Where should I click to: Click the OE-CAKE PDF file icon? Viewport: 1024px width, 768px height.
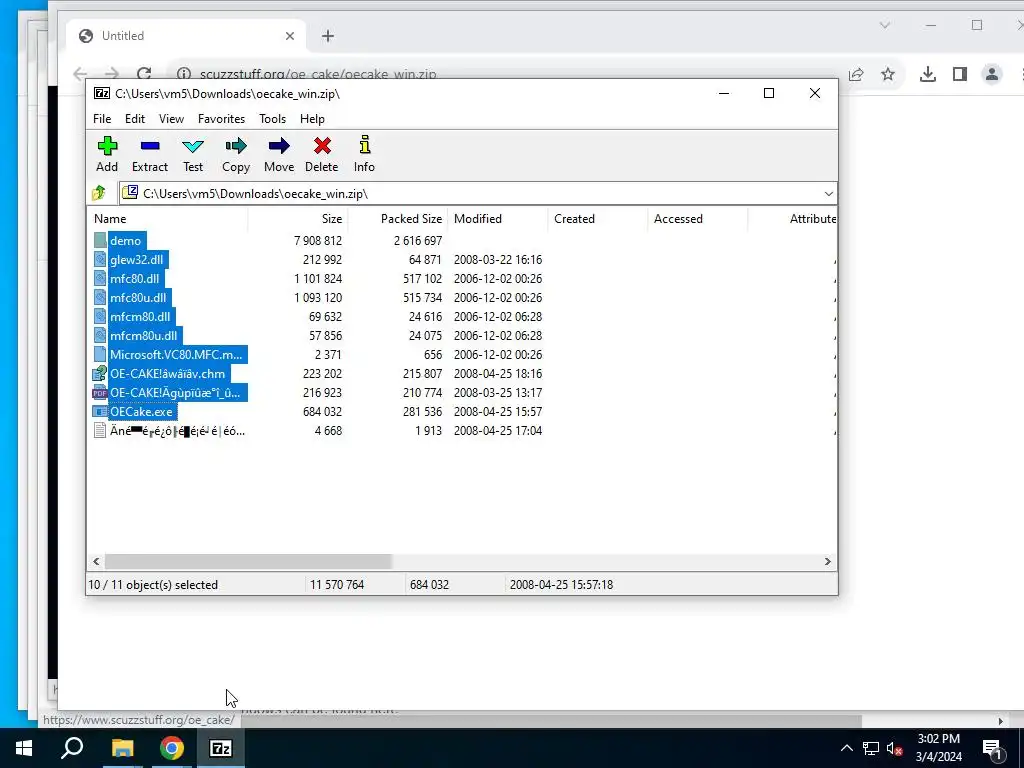(99, 392)
